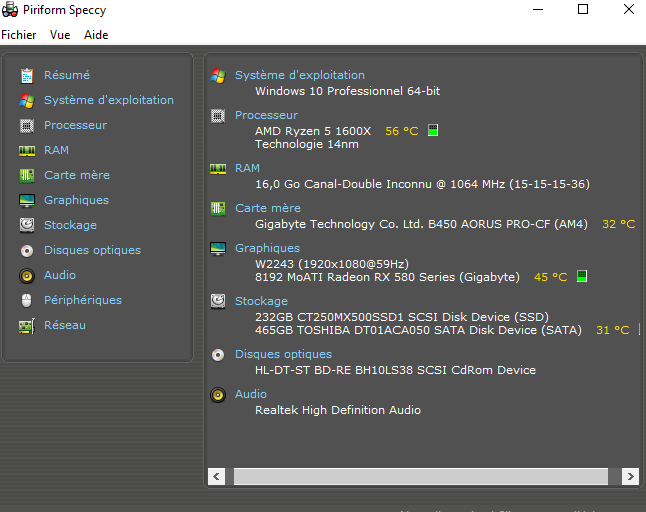Image resolution: width=646 pixels, height=512 pixels.
Task: Click the horizontal scrollbar left arrow
Action: (217, 476)
